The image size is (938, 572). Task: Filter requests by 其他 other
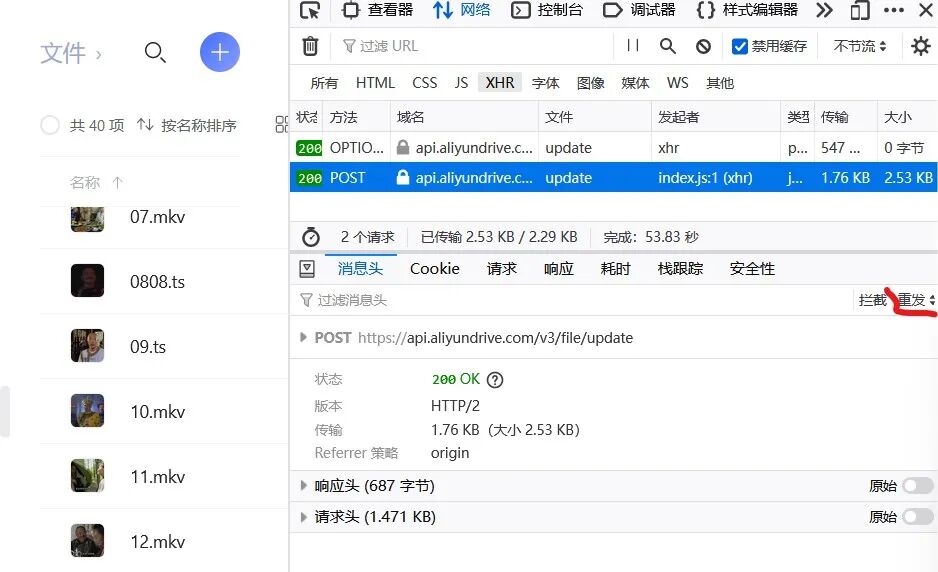tap(720, 83)
